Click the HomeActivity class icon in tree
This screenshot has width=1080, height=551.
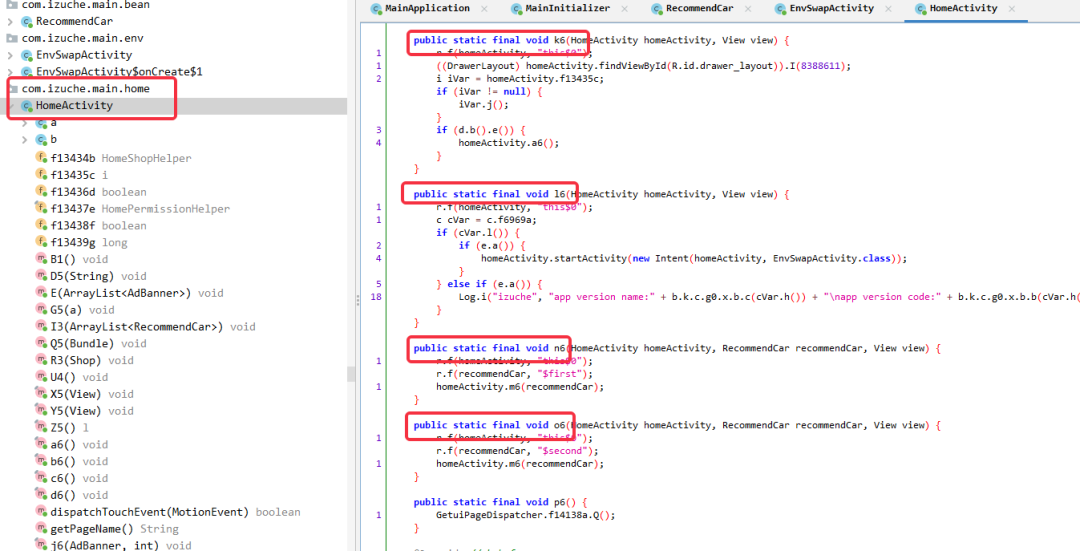26,106
